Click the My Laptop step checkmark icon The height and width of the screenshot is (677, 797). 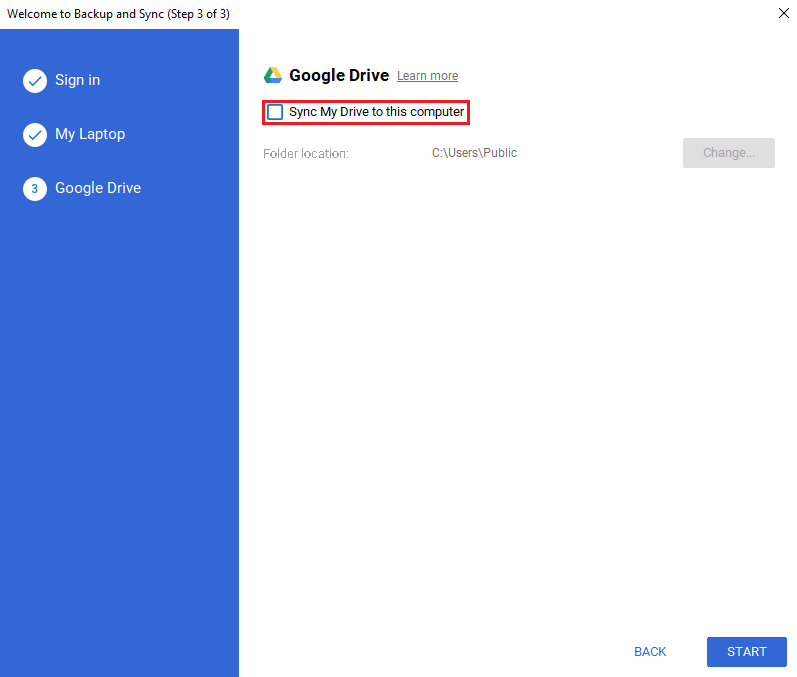point(35,135)
